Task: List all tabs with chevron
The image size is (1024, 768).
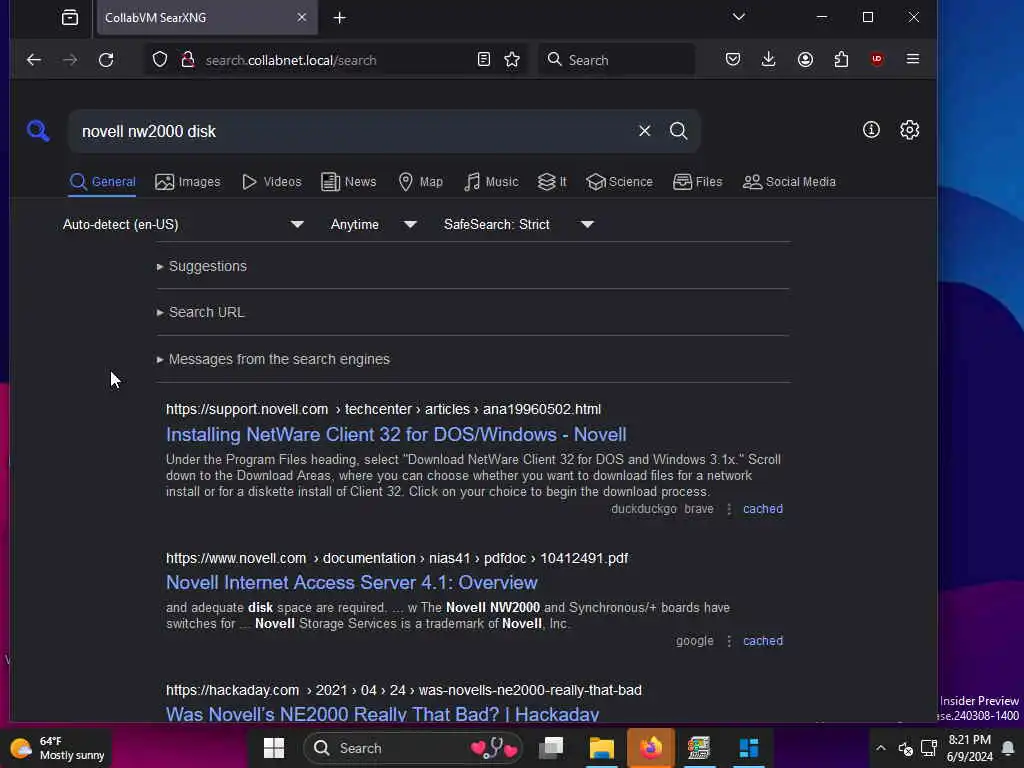Action: pos(739,17)
